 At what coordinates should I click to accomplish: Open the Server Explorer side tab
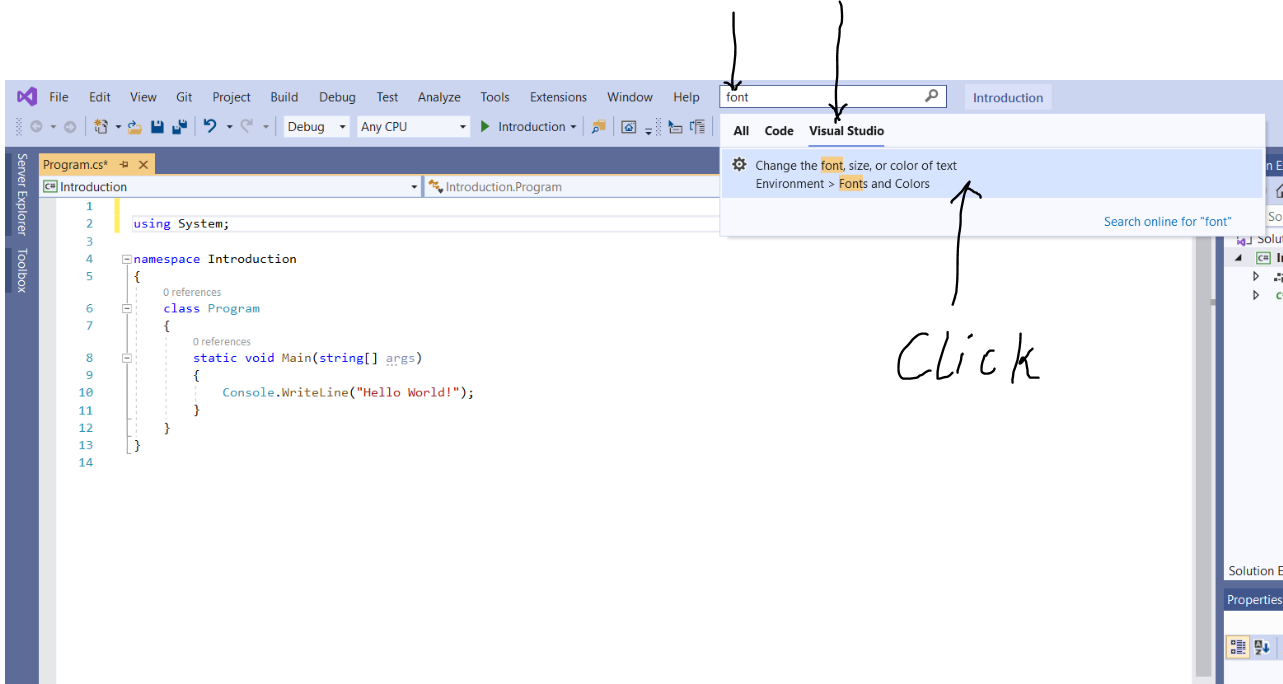[x=22, y=194]
